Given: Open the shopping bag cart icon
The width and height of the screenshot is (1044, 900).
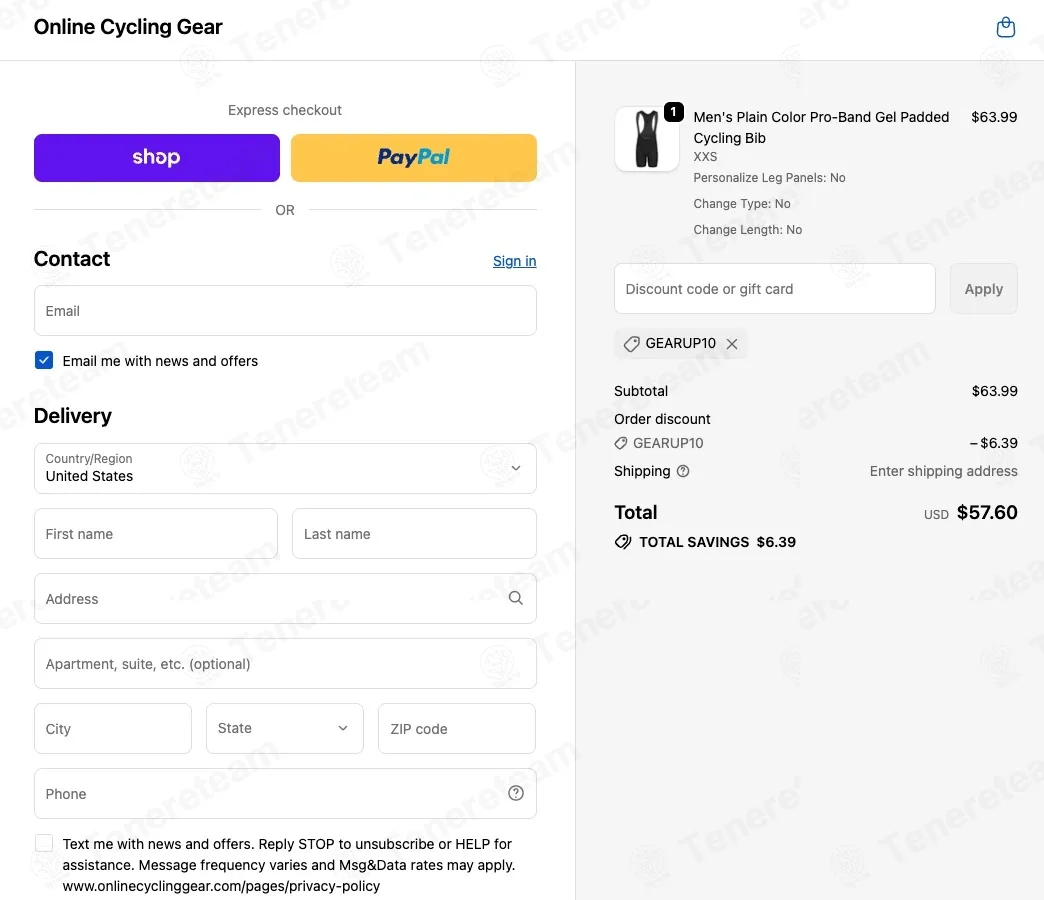Looking at the screenshot, I should tap(1005, 27).
